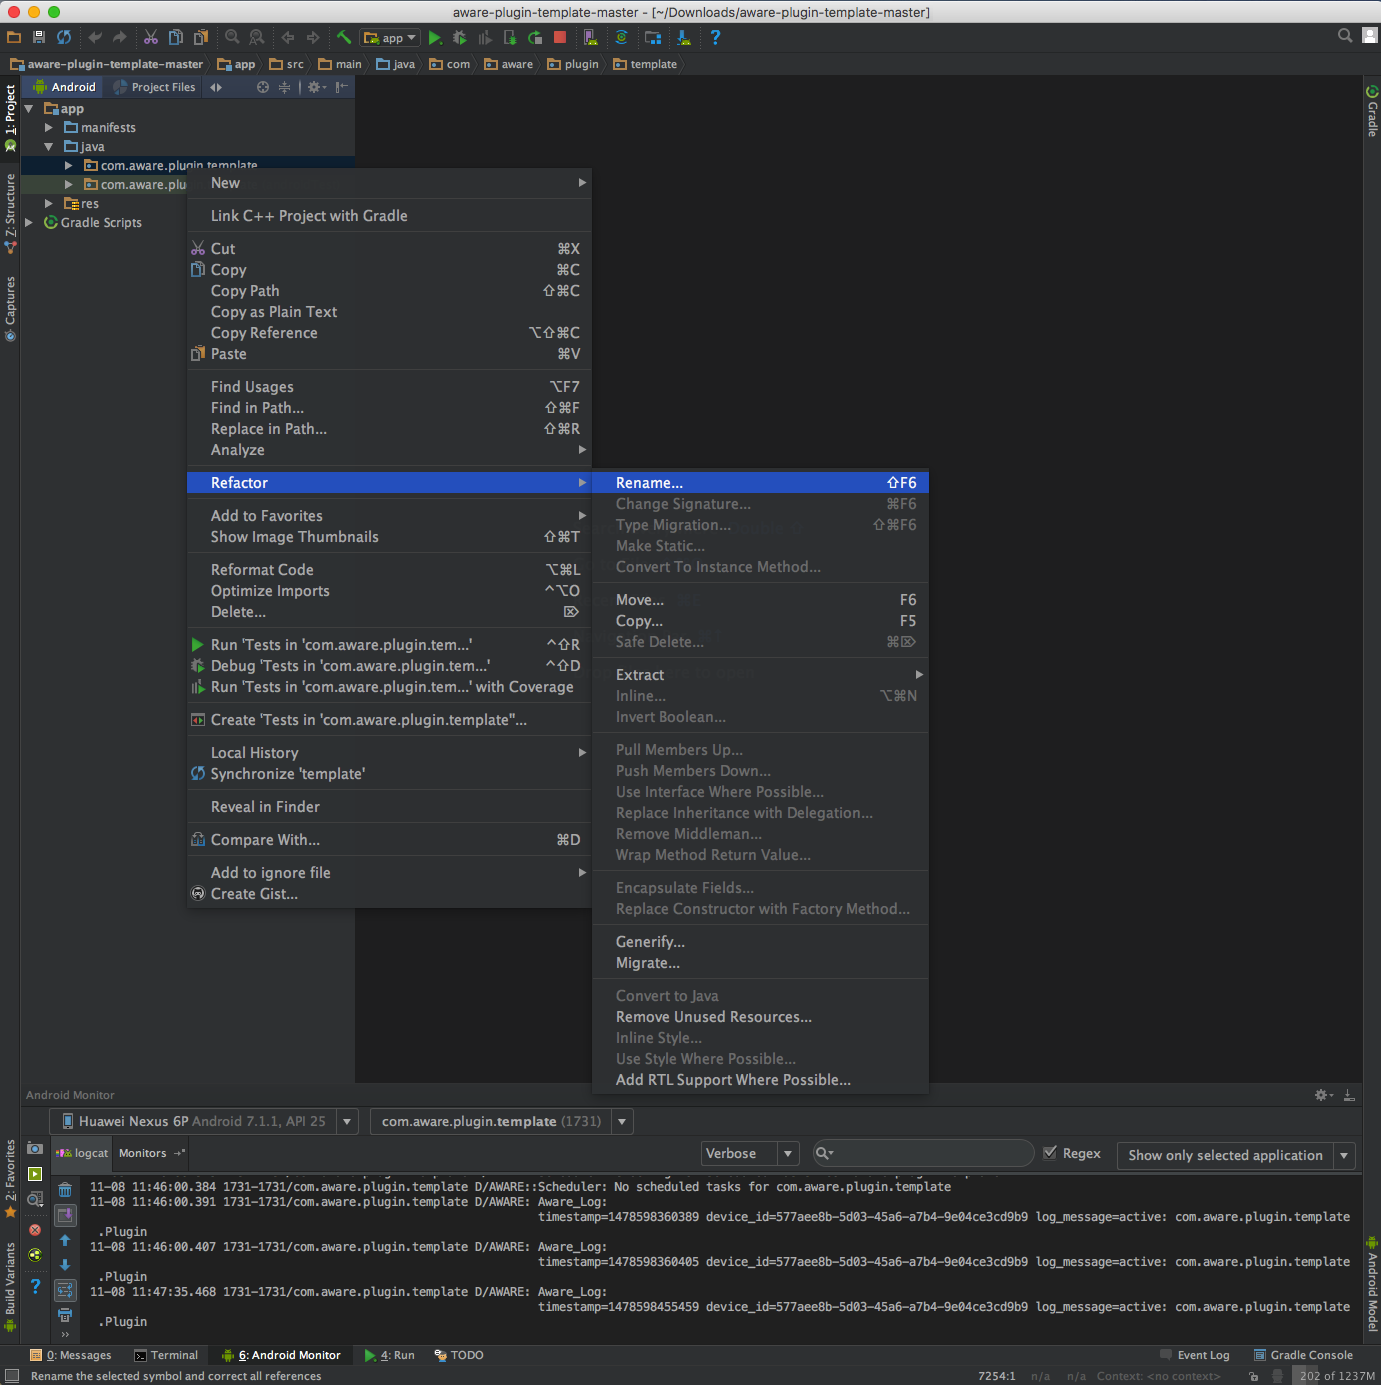Collapse the app tree node
1381x1385 pixels.
pos(29,108)
